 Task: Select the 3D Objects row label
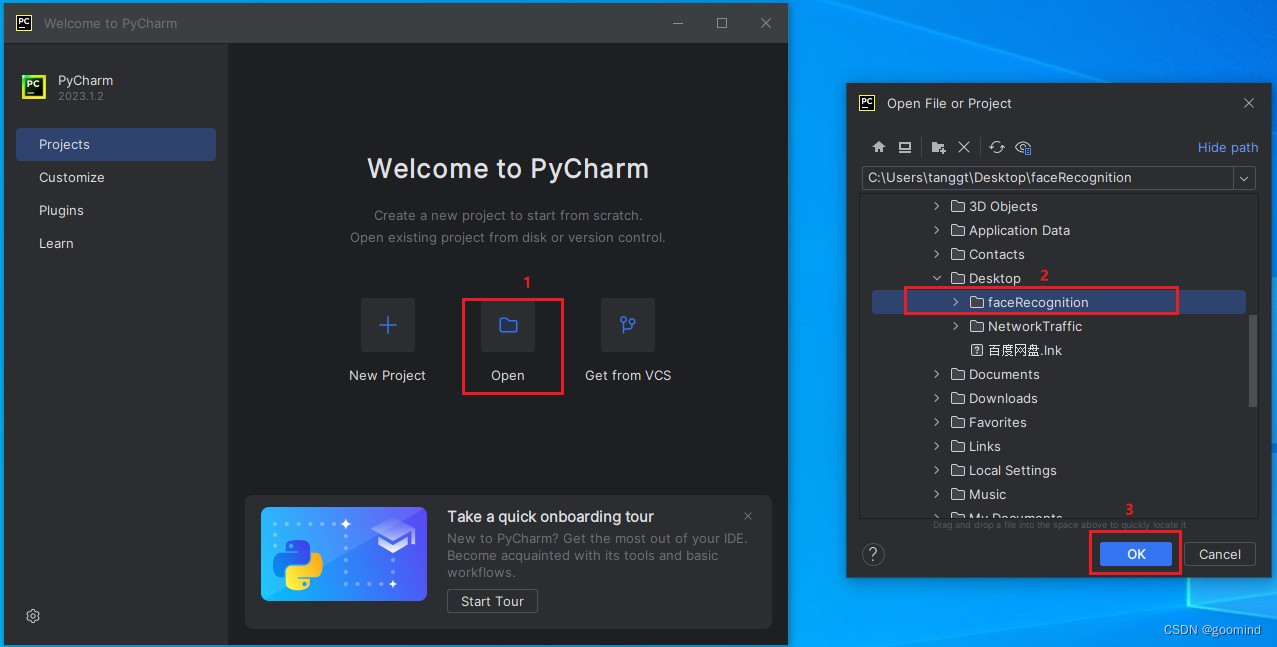(x=1003, y=206)
